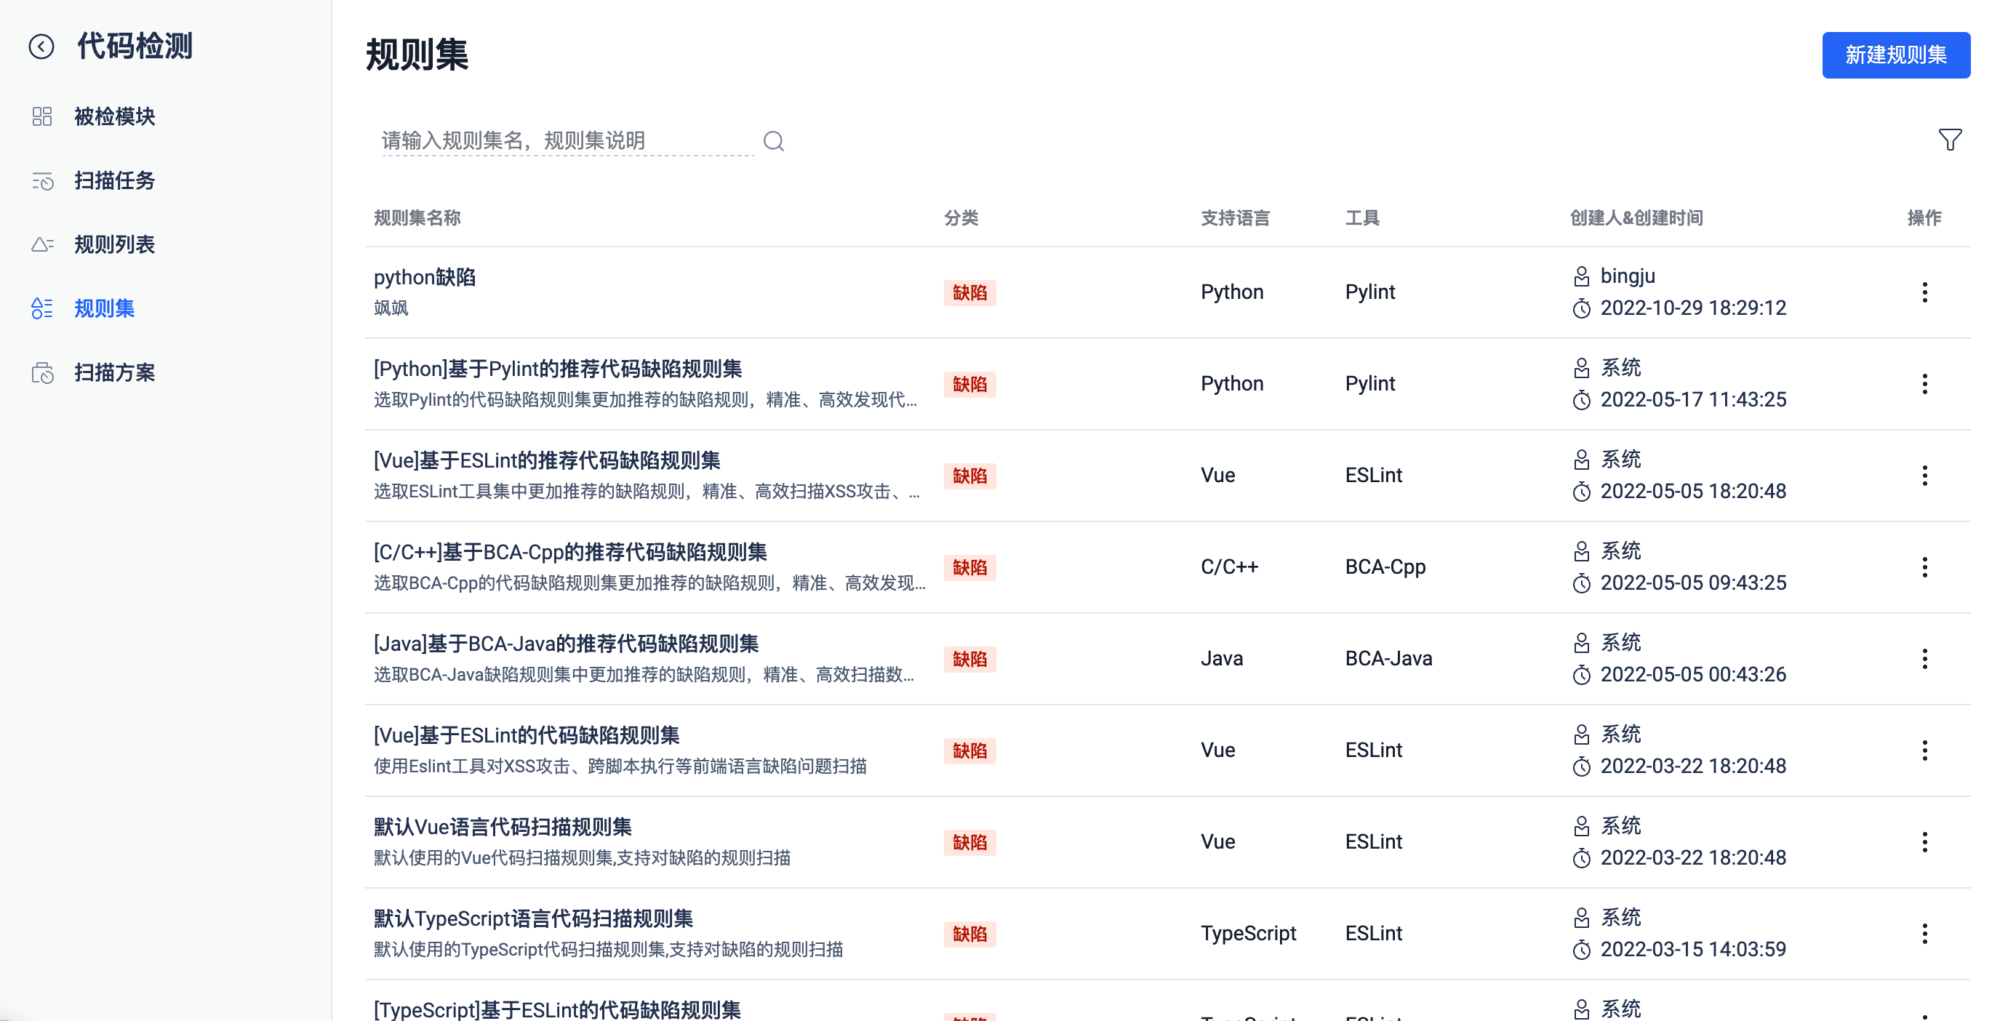Open 默认TypeScript语言代码扫描规则集
This screenshot has width=2000, height=1021.
(534, 919)
